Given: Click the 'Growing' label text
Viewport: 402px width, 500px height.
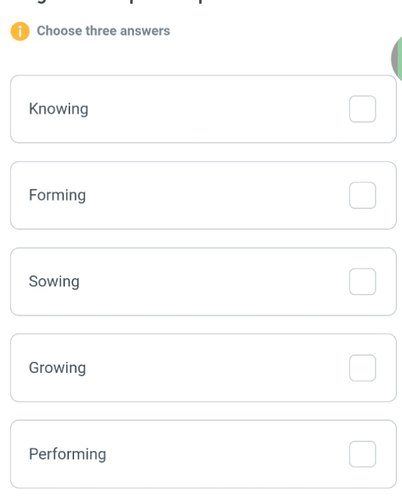Looking at the screenshot, I should coord(57,368).
